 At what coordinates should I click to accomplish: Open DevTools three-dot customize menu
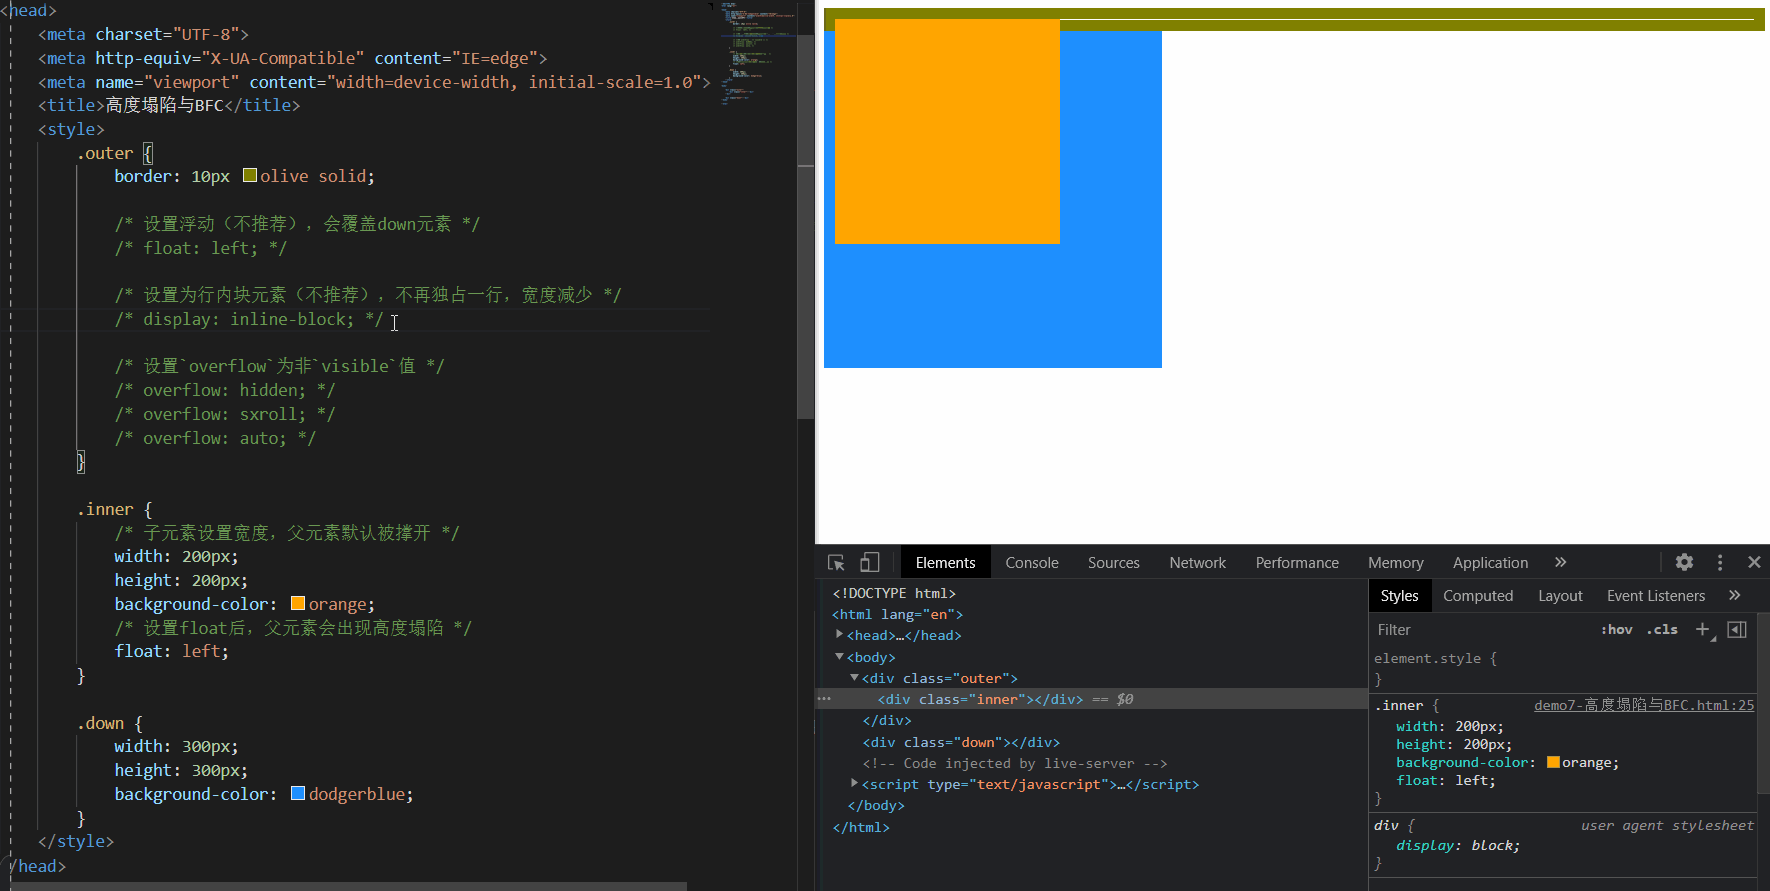[x=1720, y=562]
